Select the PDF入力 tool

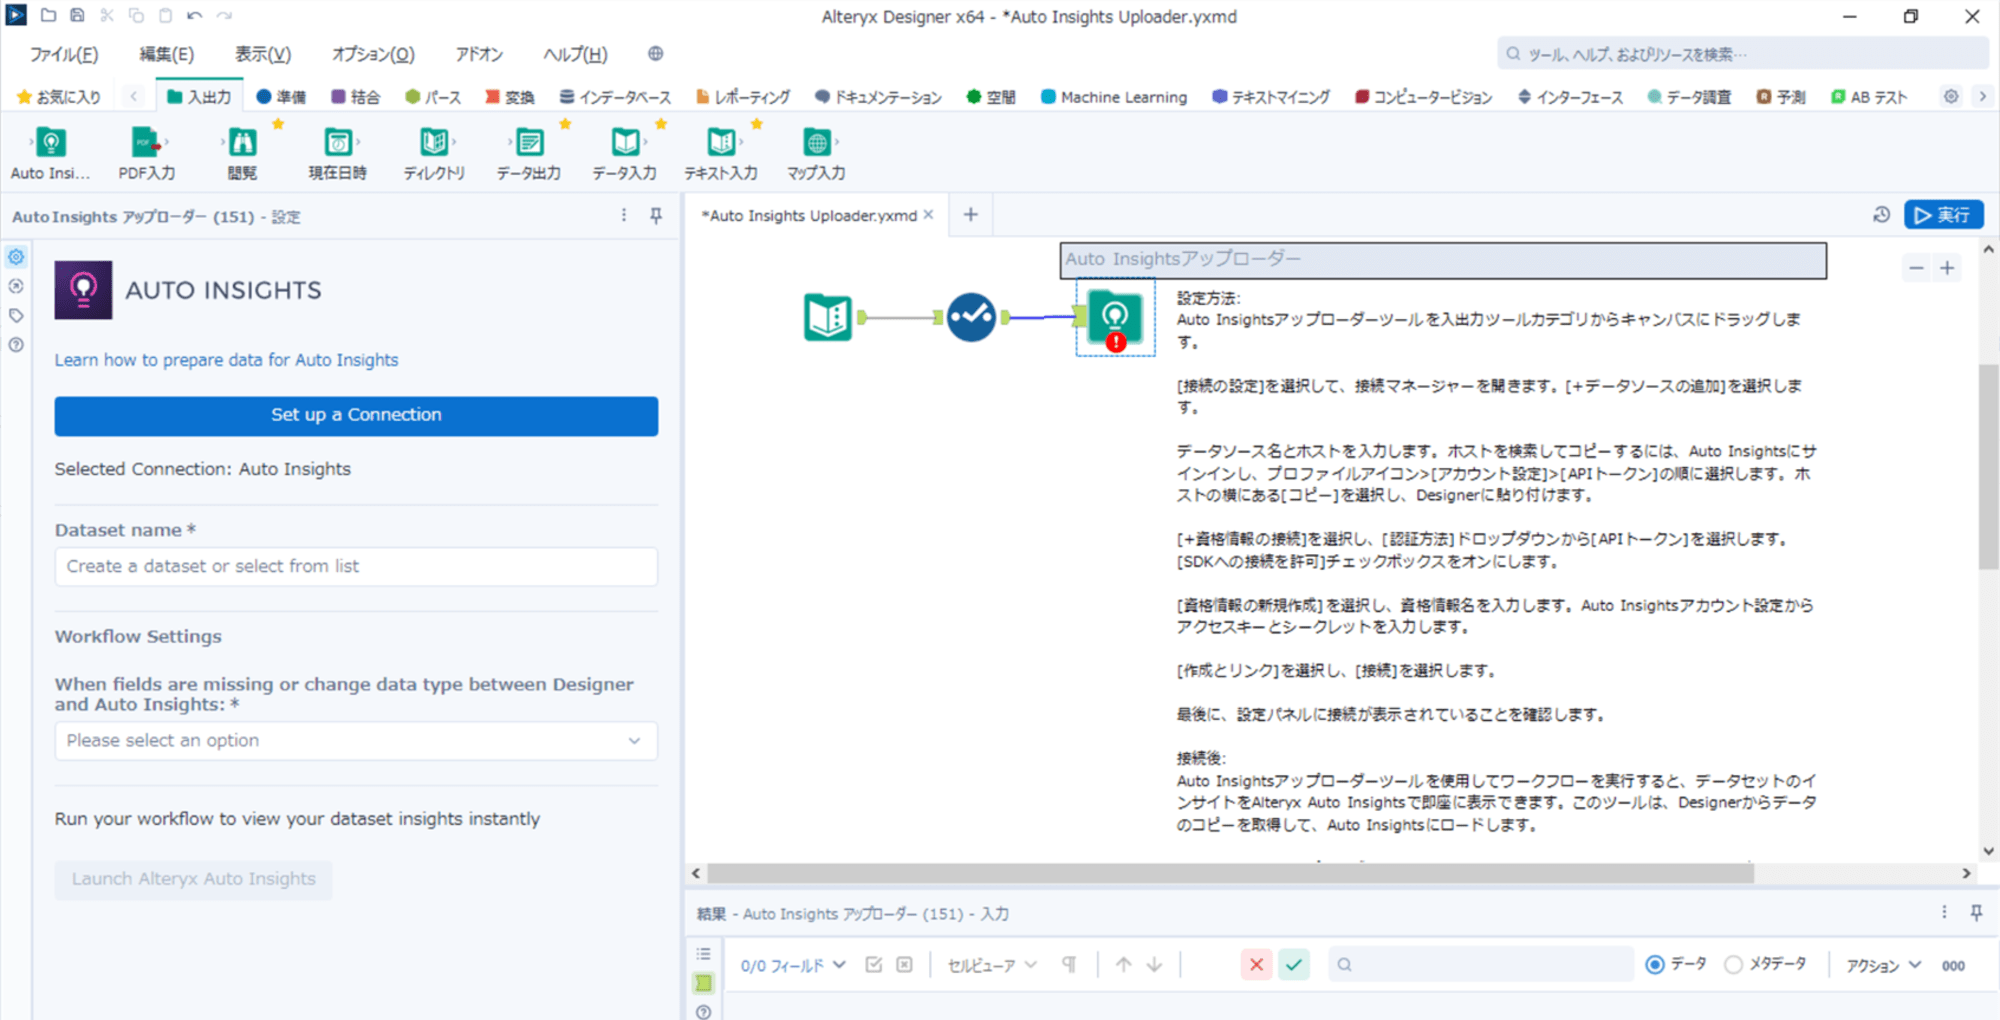pos(146,153)
